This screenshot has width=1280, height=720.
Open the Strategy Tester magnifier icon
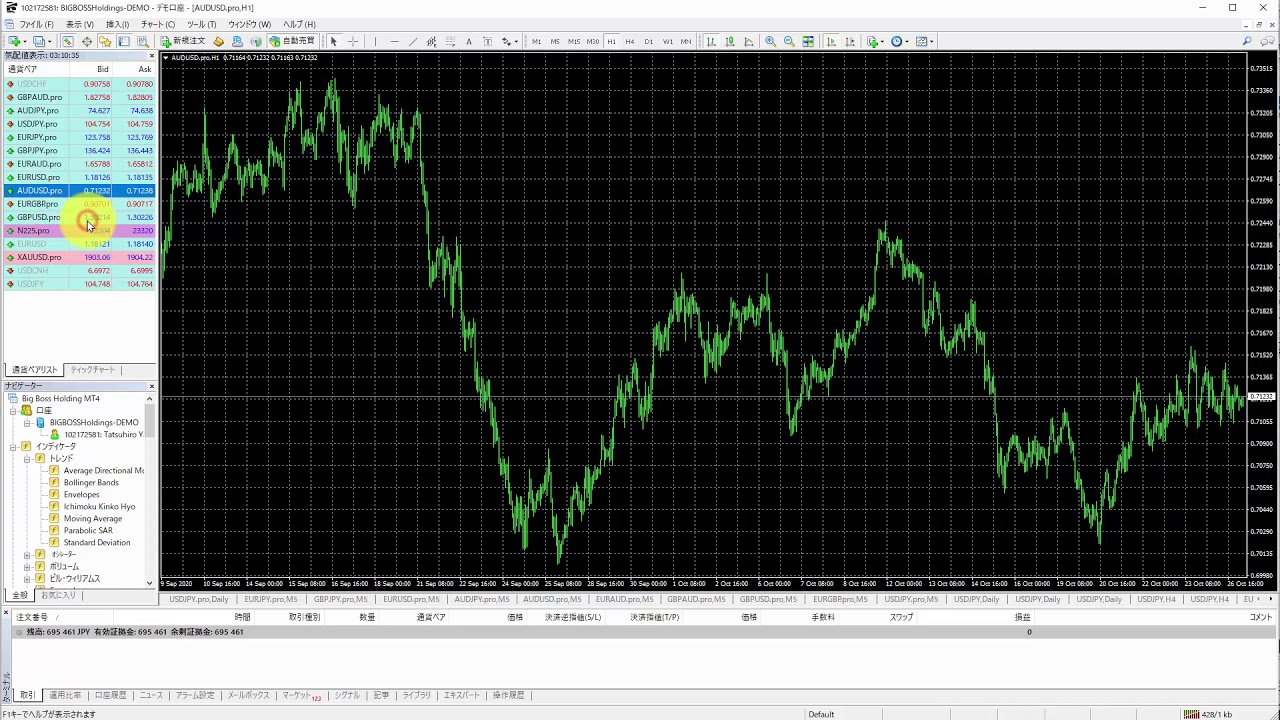coord(143,41)
